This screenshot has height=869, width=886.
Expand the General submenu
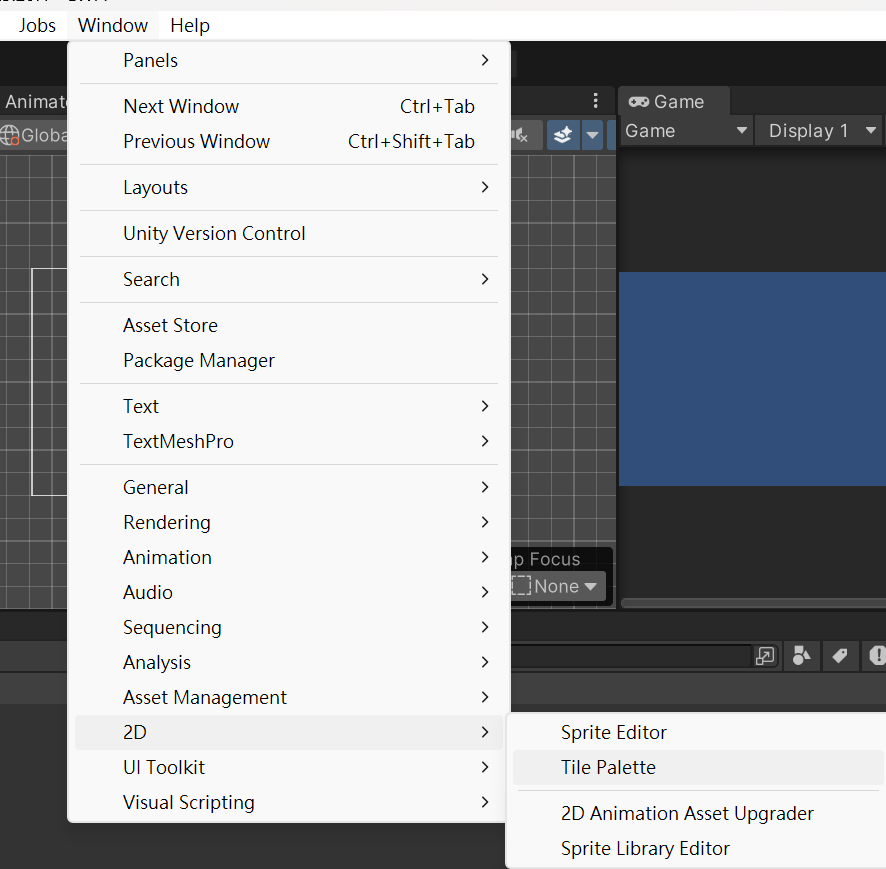click(289, 487)
